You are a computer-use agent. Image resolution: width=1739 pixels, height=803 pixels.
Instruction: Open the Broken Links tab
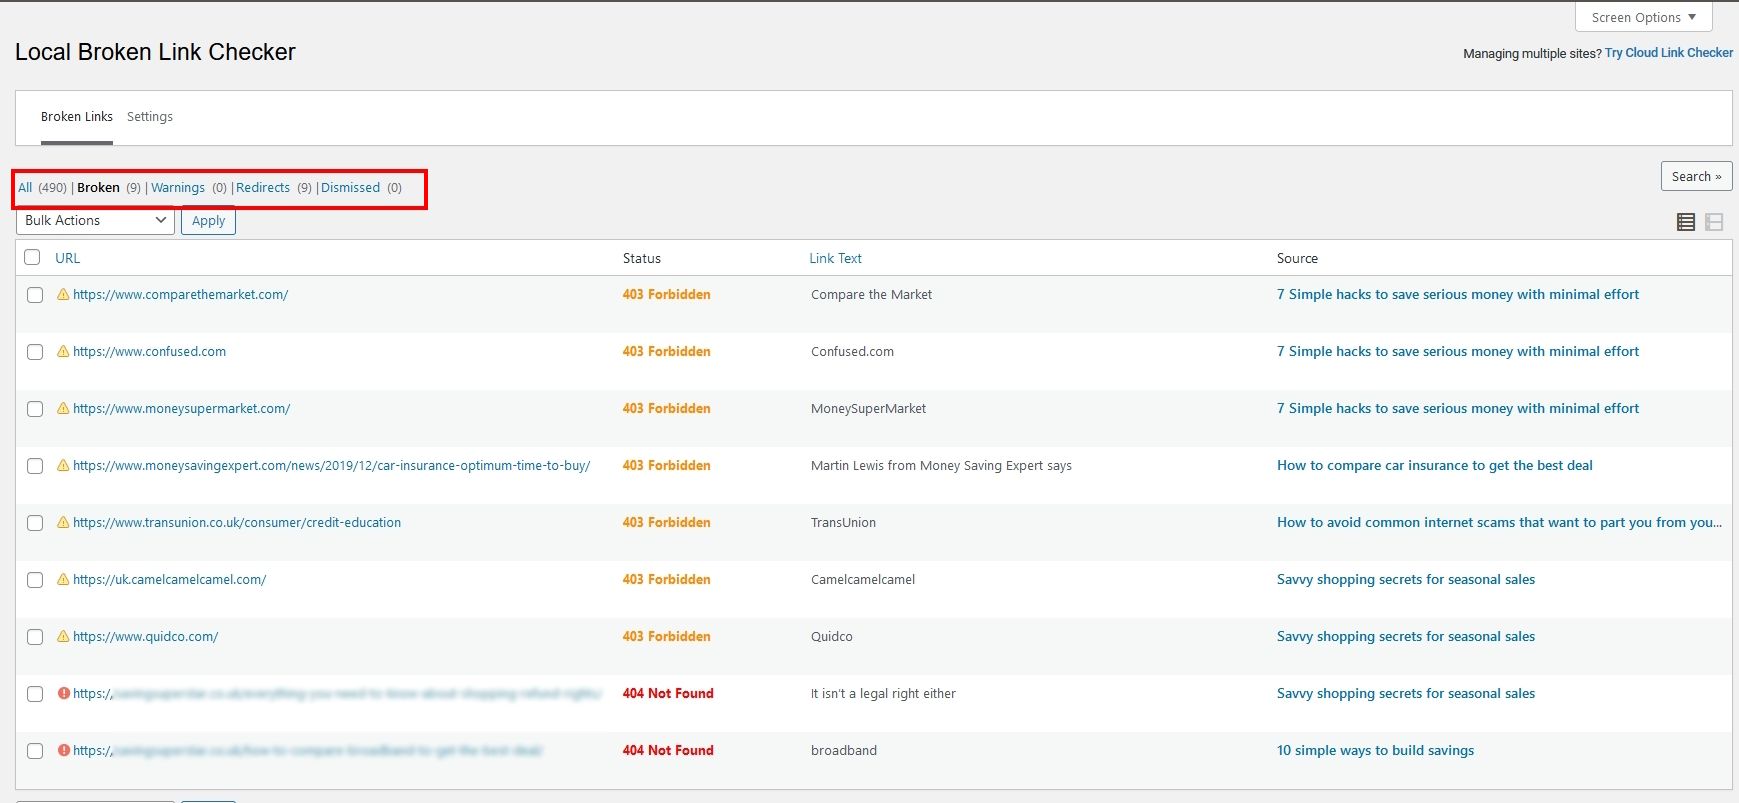coord(77,117)
